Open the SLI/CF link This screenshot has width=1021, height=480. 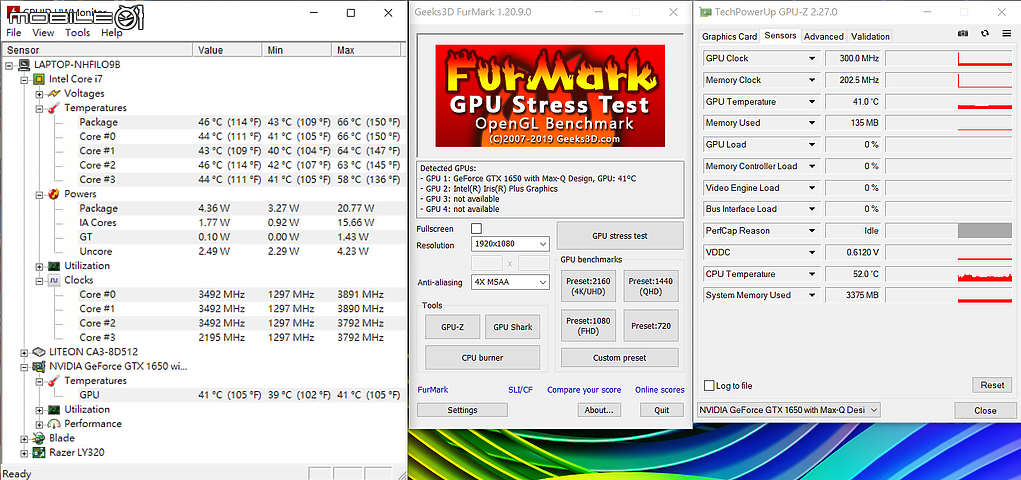pyautogui.click(x=520, y=389)
